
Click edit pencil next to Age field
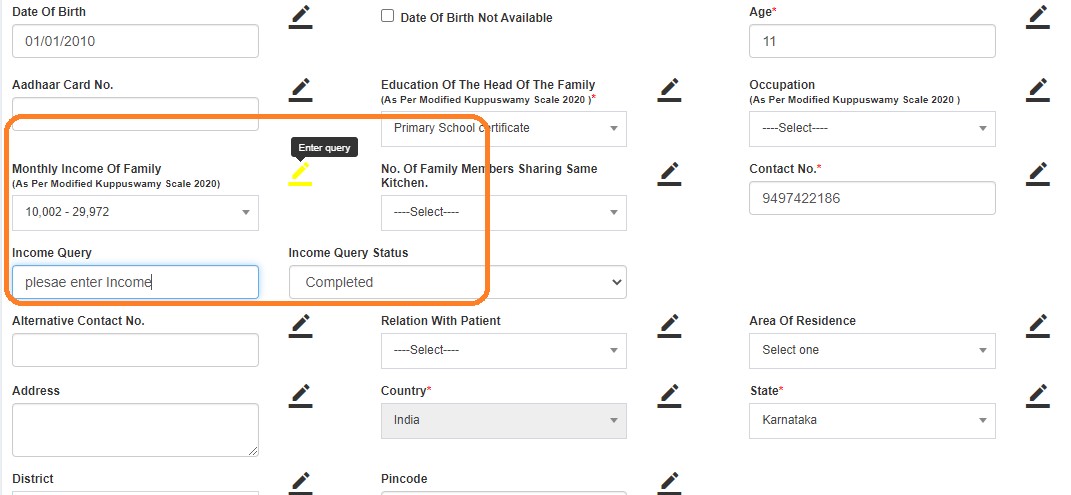click(x=1037, y=16)
